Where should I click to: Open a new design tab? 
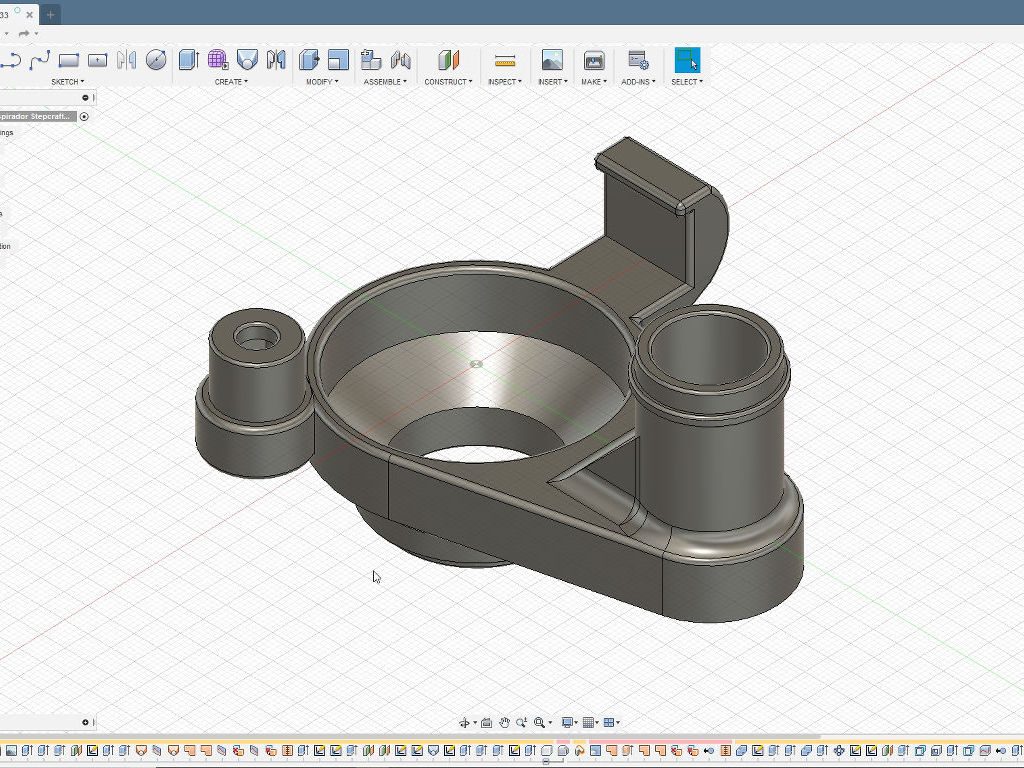[x=50, y=14]
